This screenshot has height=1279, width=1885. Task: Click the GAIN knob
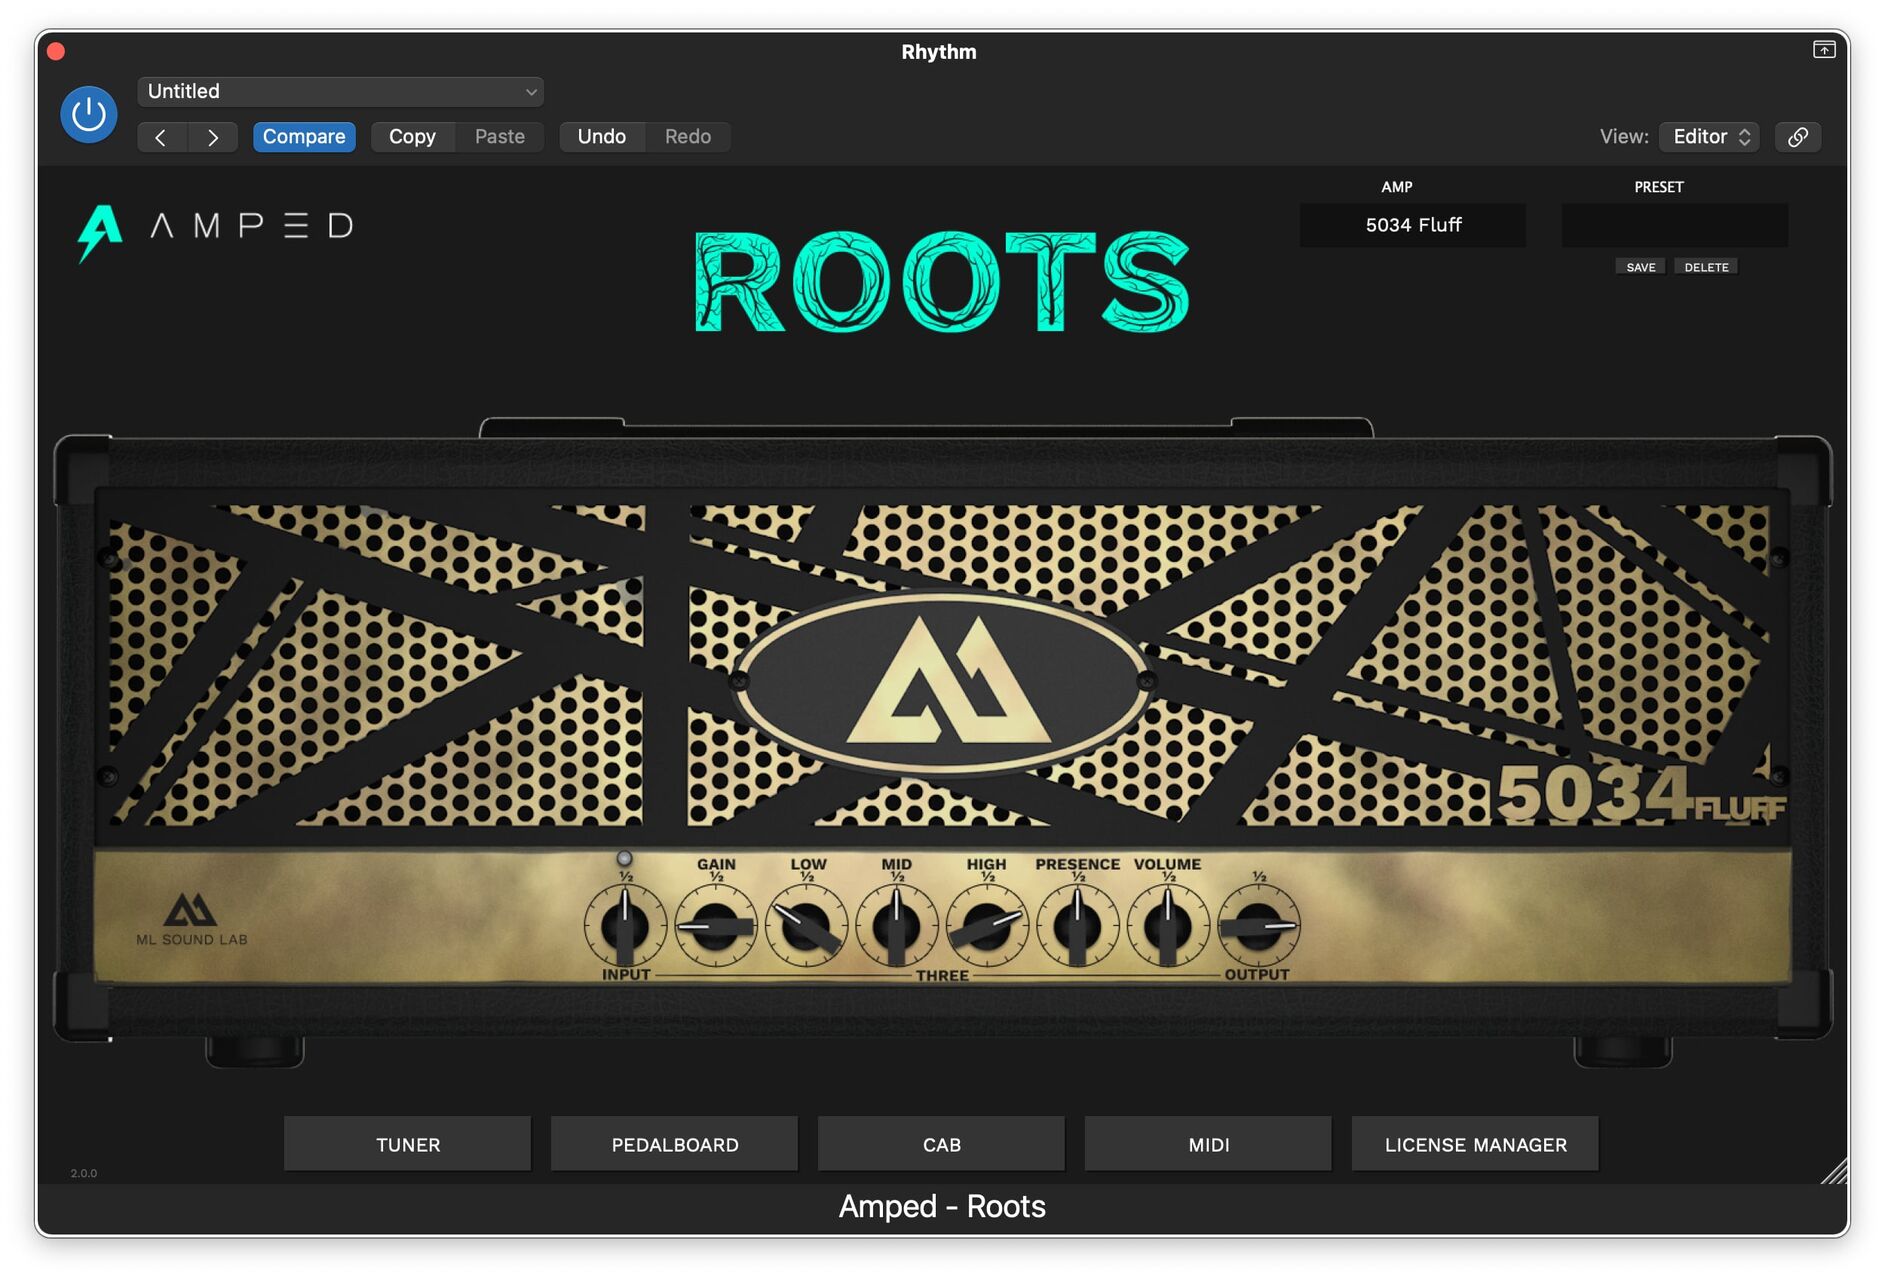[716, 925]
